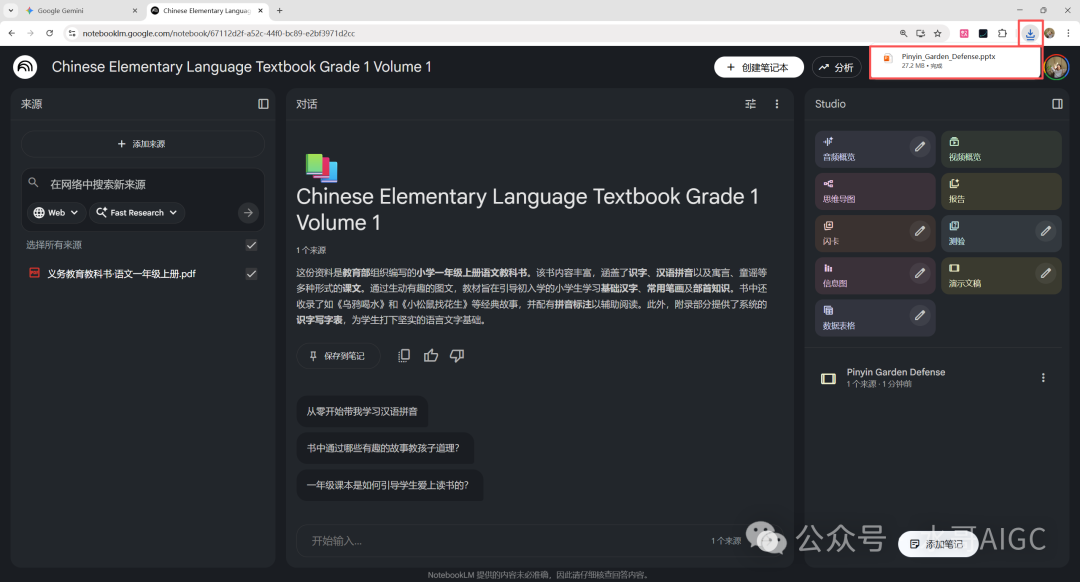The image size is (1080, 582).
Task: Switch to the Google Gemini tab
Action: [76, 10]
